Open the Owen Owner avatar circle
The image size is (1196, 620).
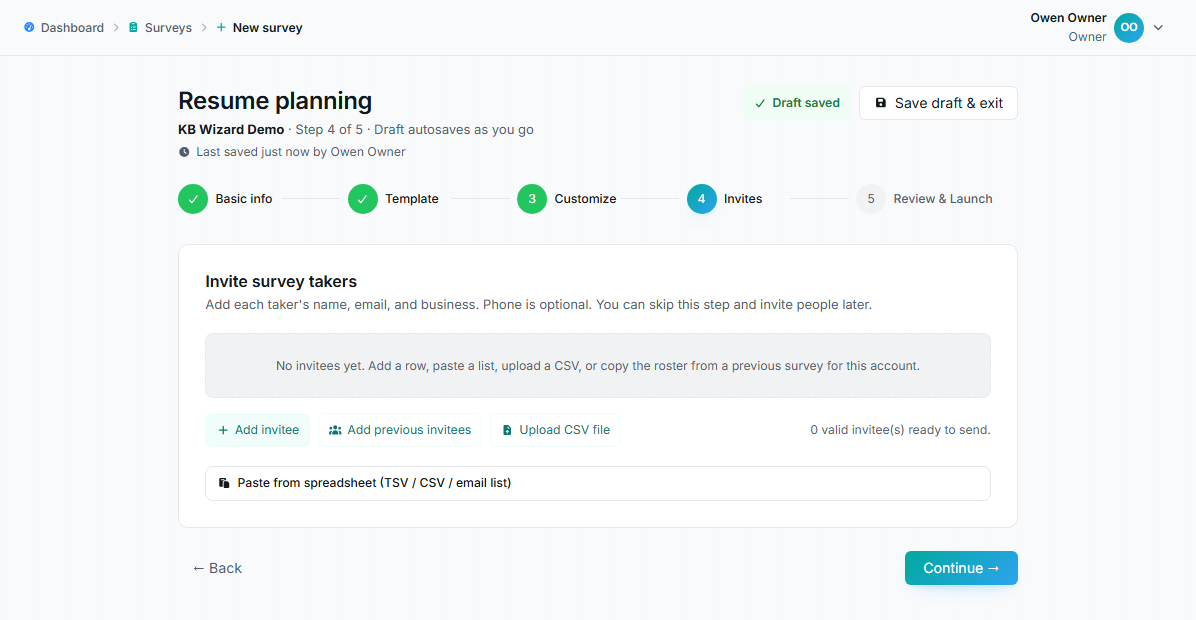pyautogui.click(x=1129, y=27)
